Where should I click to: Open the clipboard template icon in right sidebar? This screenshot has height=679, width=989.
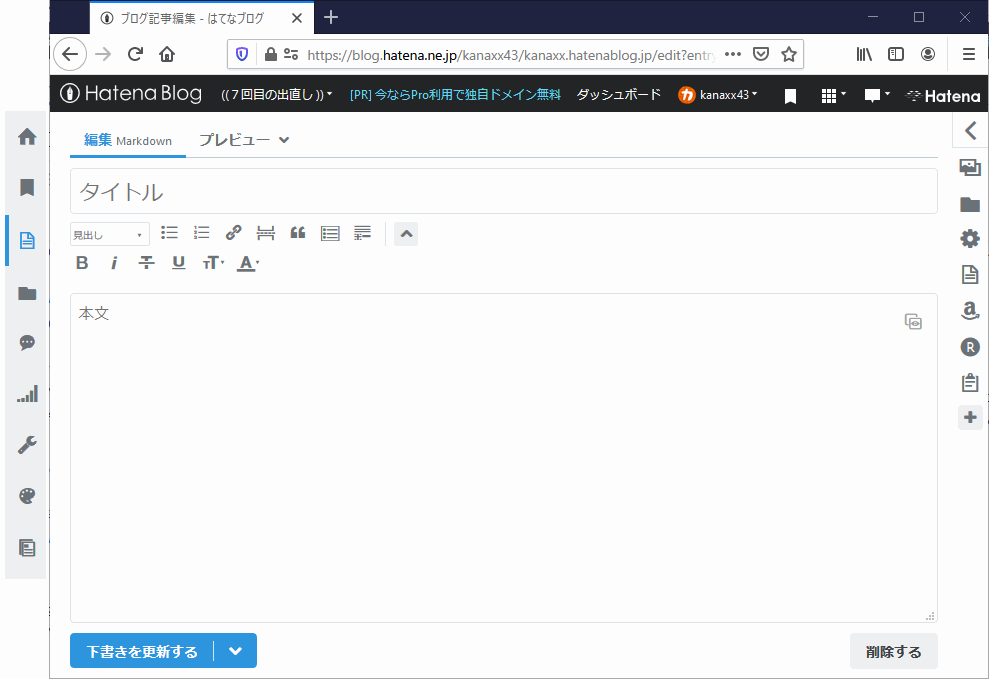[x=970, y=382]
